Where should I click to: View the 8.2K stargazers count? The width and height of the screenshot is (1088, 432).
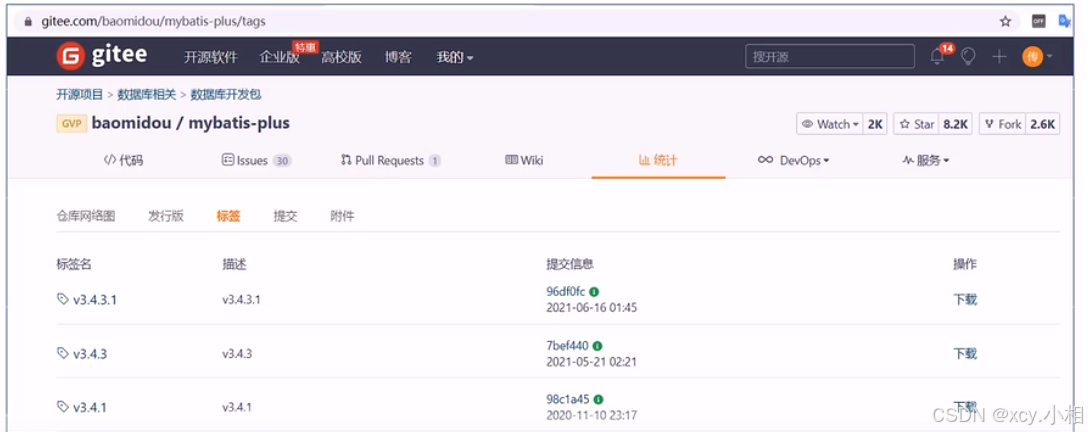[955, 124]
